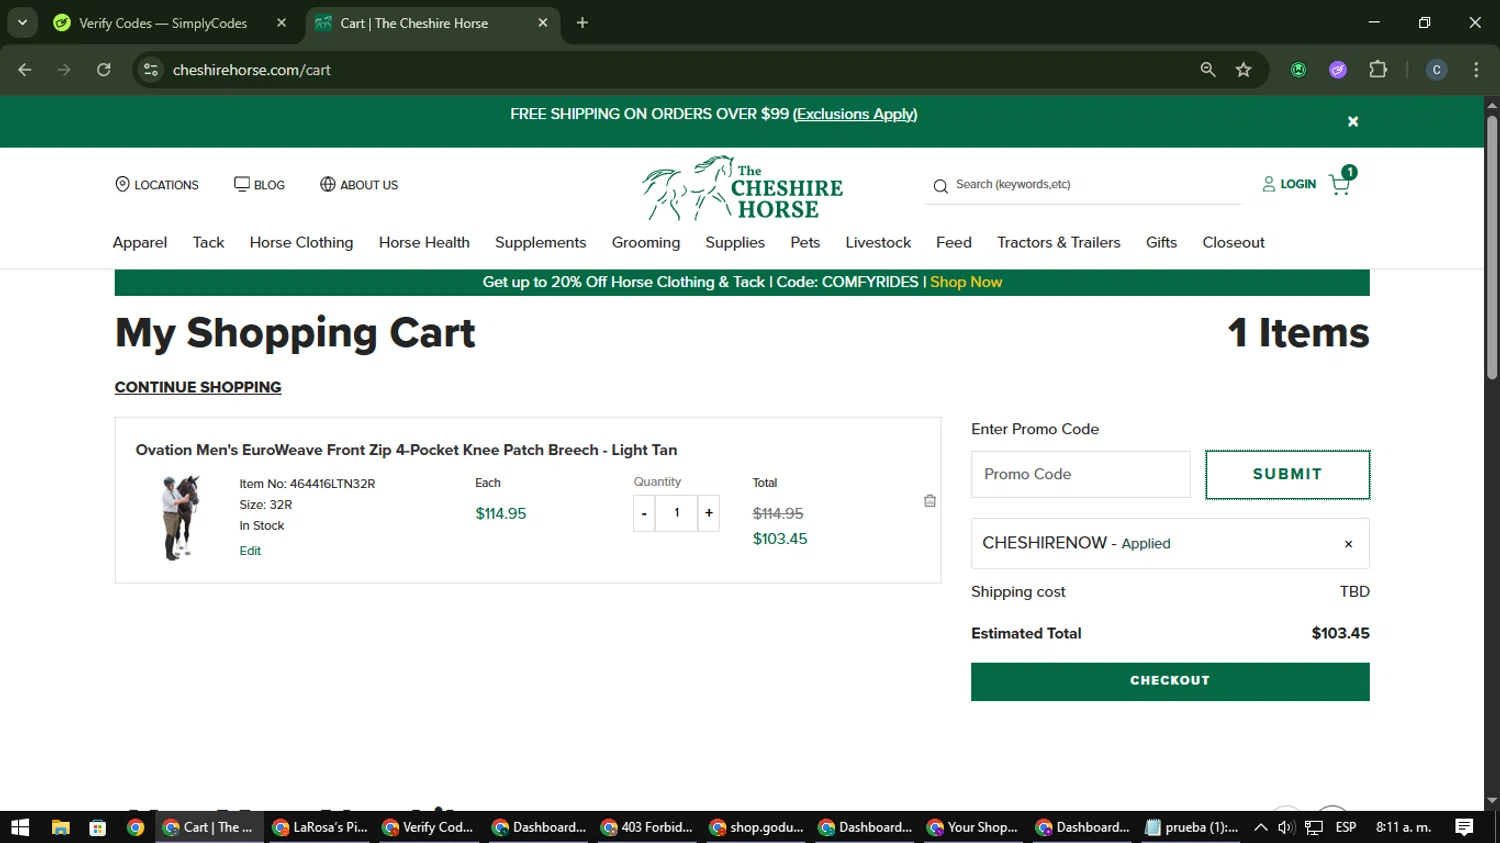Screen dimensions: 1500x843
Task: Go forward with the forward arrow
Action: [64, 70]
